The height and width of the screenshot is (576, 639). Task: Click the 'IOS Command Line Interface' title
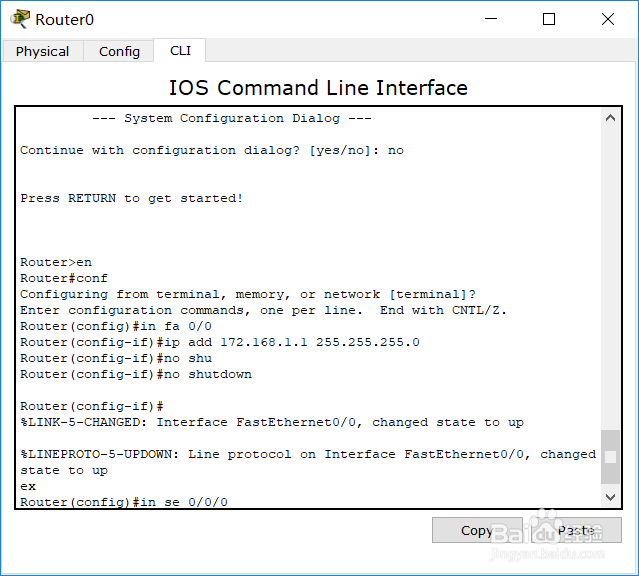318,88
